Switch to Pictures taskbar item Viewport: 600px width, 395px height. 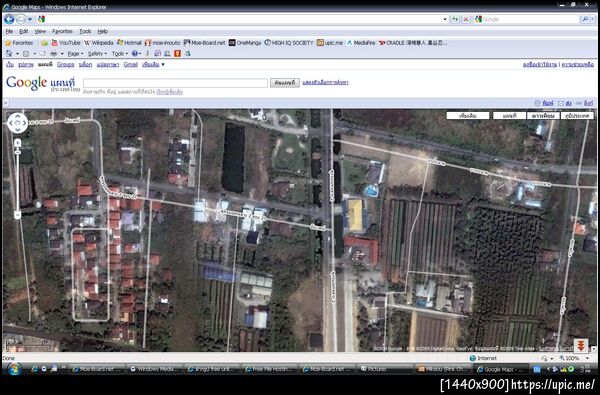click(x=385, y=369)
